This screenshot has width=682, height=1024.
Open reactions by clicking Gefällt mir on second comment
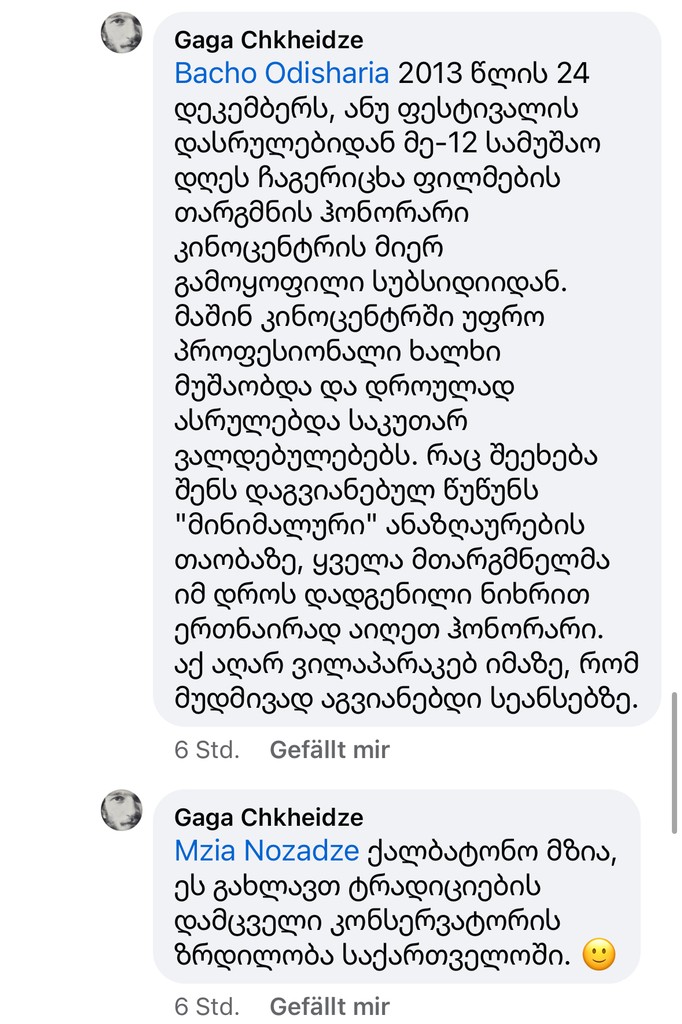coord(328,1006)
